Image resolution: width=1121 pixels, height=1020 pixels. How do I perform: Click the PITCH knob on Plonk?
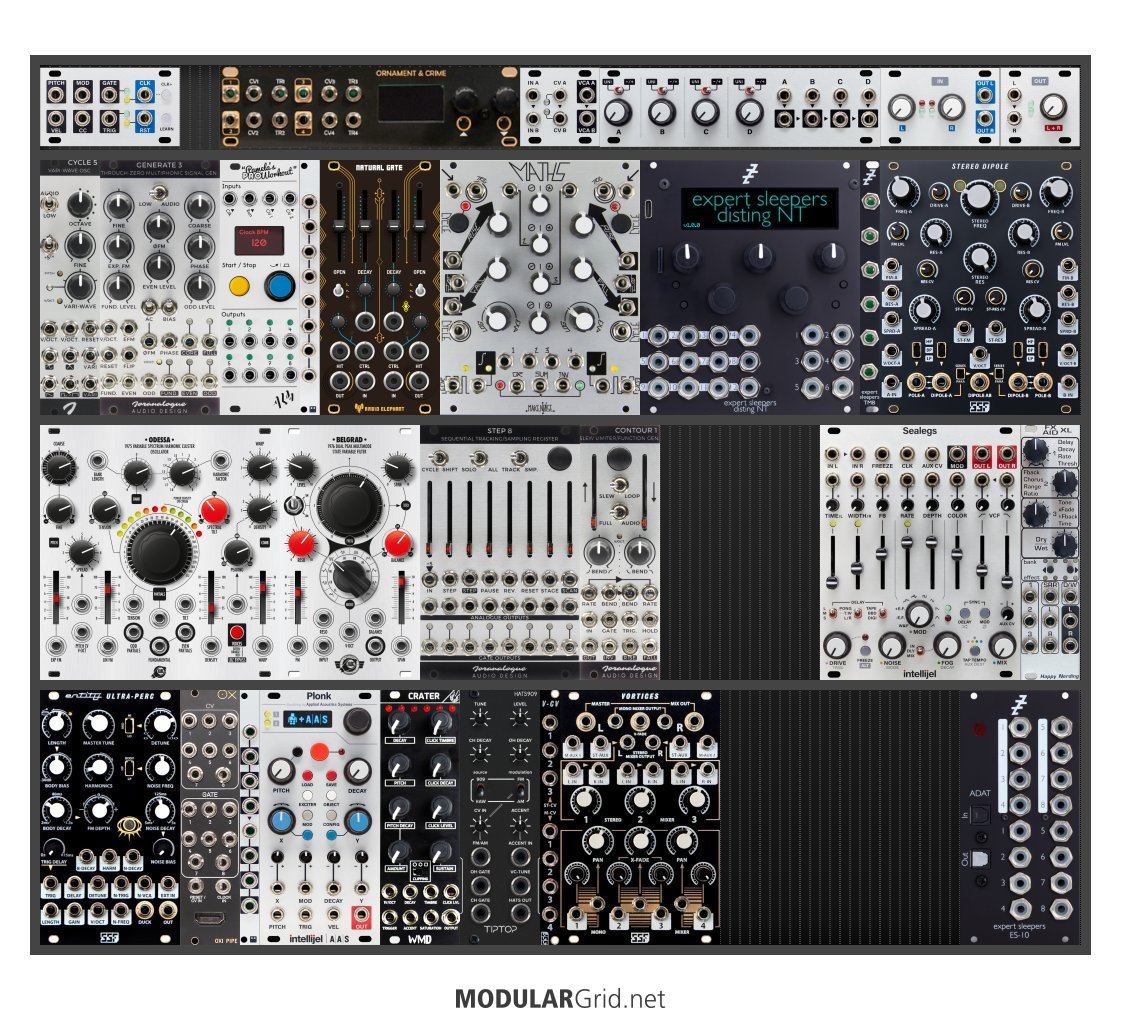coord(281,771)
